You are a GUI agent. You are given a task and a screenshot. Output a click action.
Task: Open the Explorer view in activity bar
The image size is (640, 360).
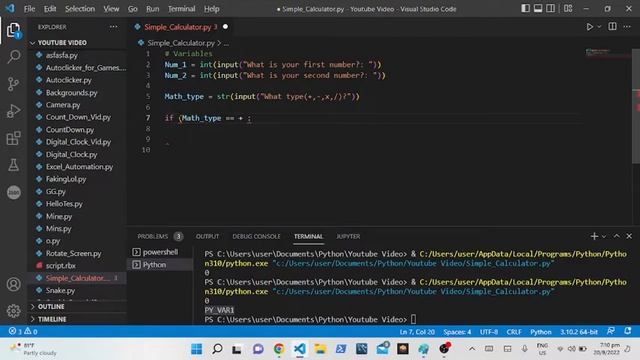(13, 30)
